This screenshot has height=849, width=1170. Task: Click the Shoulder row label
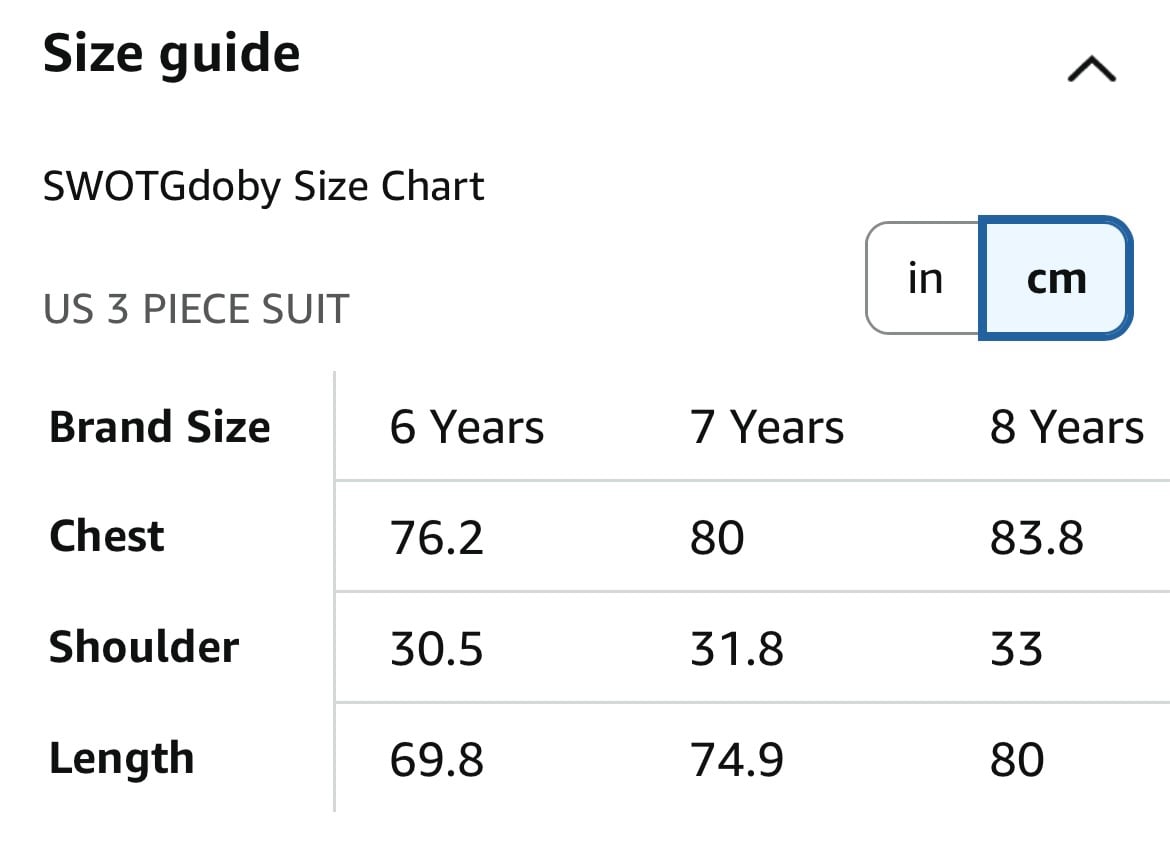144,646
